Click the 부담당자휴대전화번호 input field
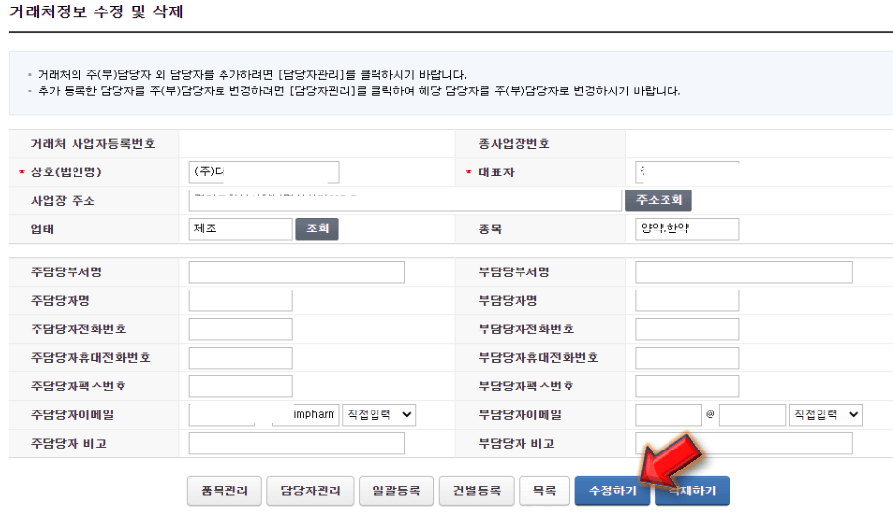Screen dimensions: 893x520 (687, 358)
